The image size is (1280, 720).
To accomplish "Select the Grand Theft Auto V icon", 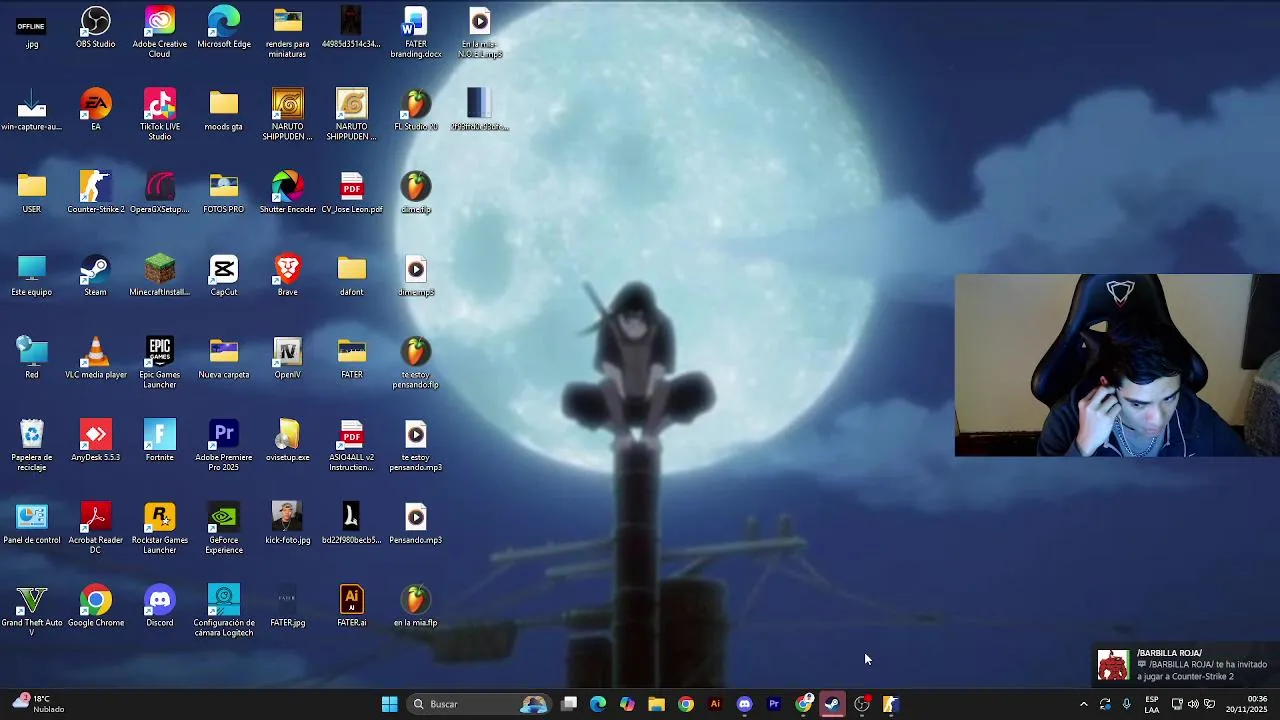I will [31, 611].
